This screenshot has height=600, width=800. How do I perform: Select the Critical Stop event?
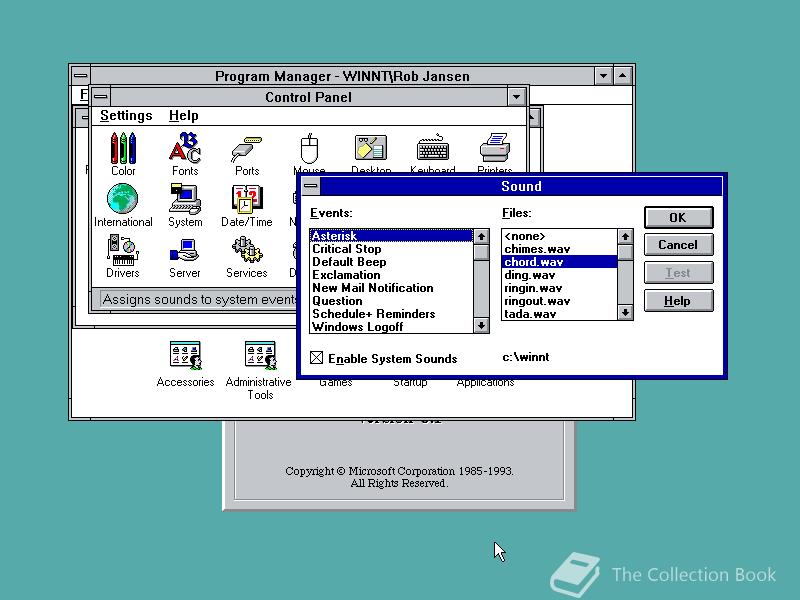tap(391, 249)
